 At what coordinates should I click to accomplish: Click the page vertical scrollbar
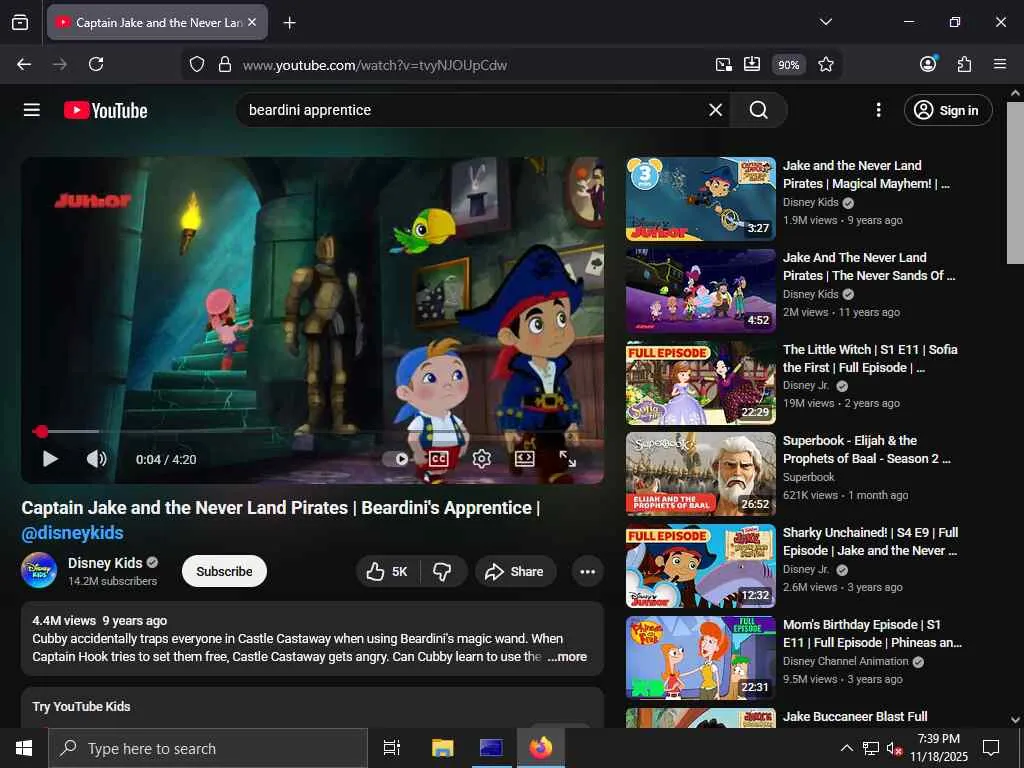click(x=1015, y=183)
